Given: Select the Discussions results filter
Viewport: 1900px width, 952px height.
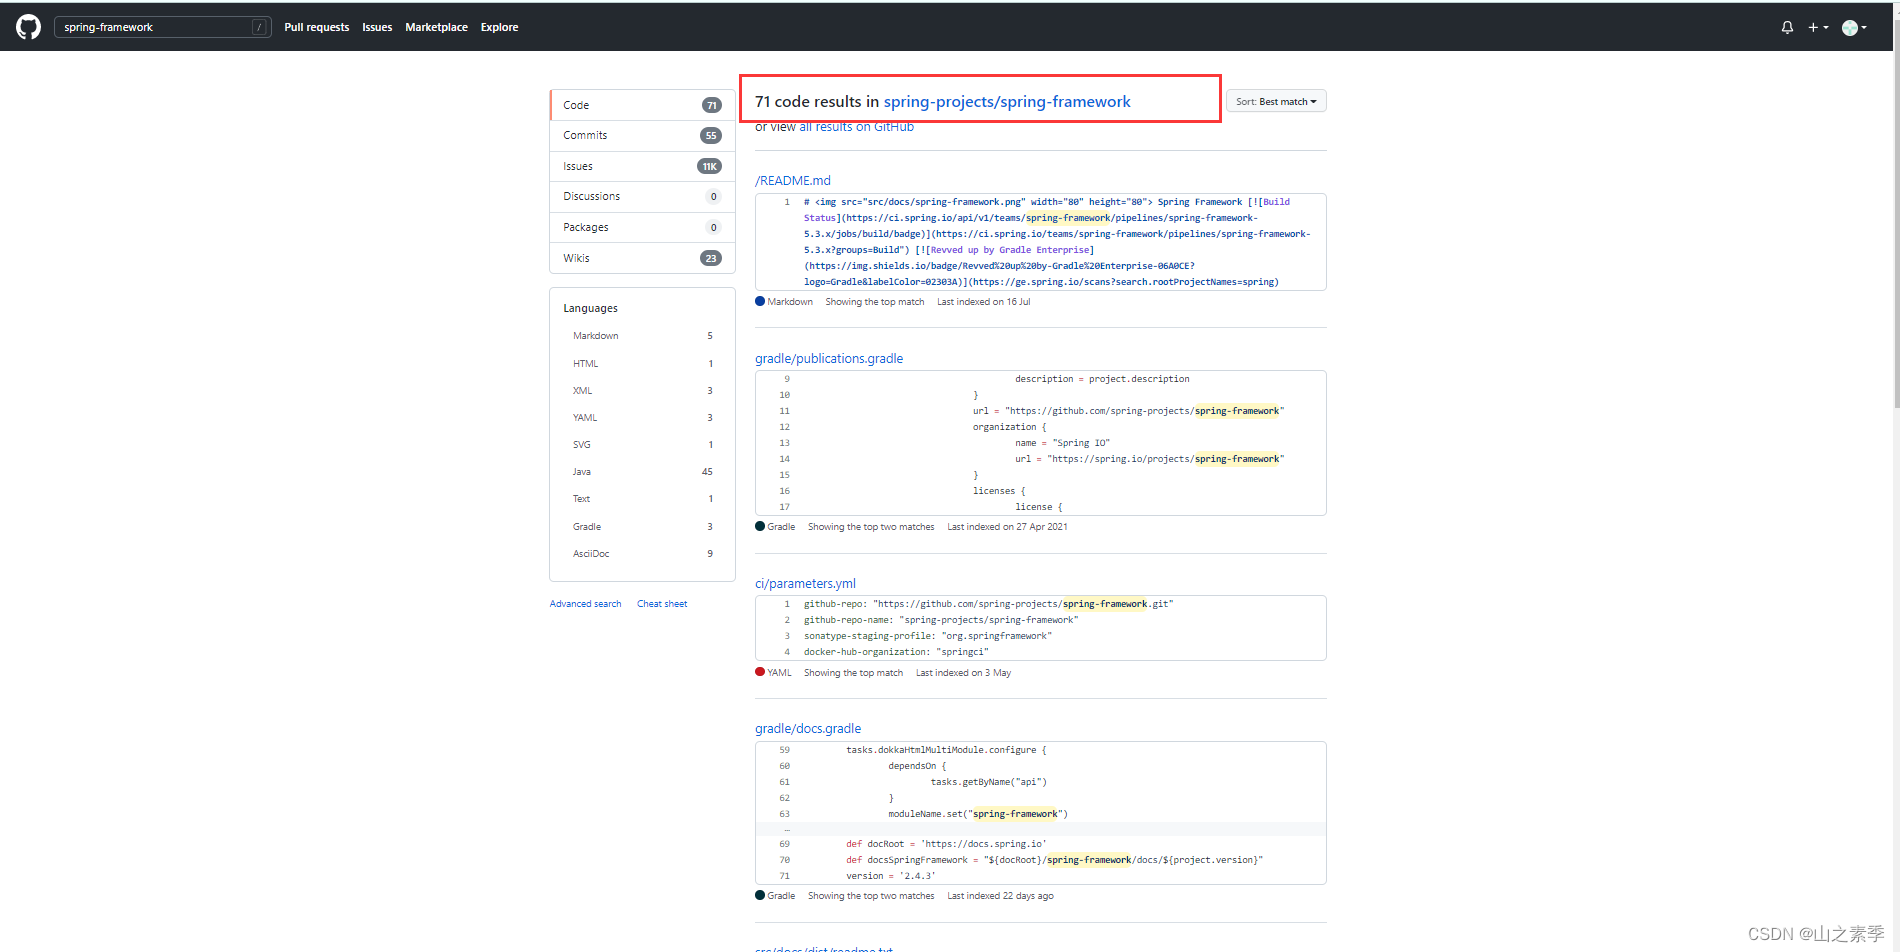Looking at the screenshot, I should [x=642, y=197].
